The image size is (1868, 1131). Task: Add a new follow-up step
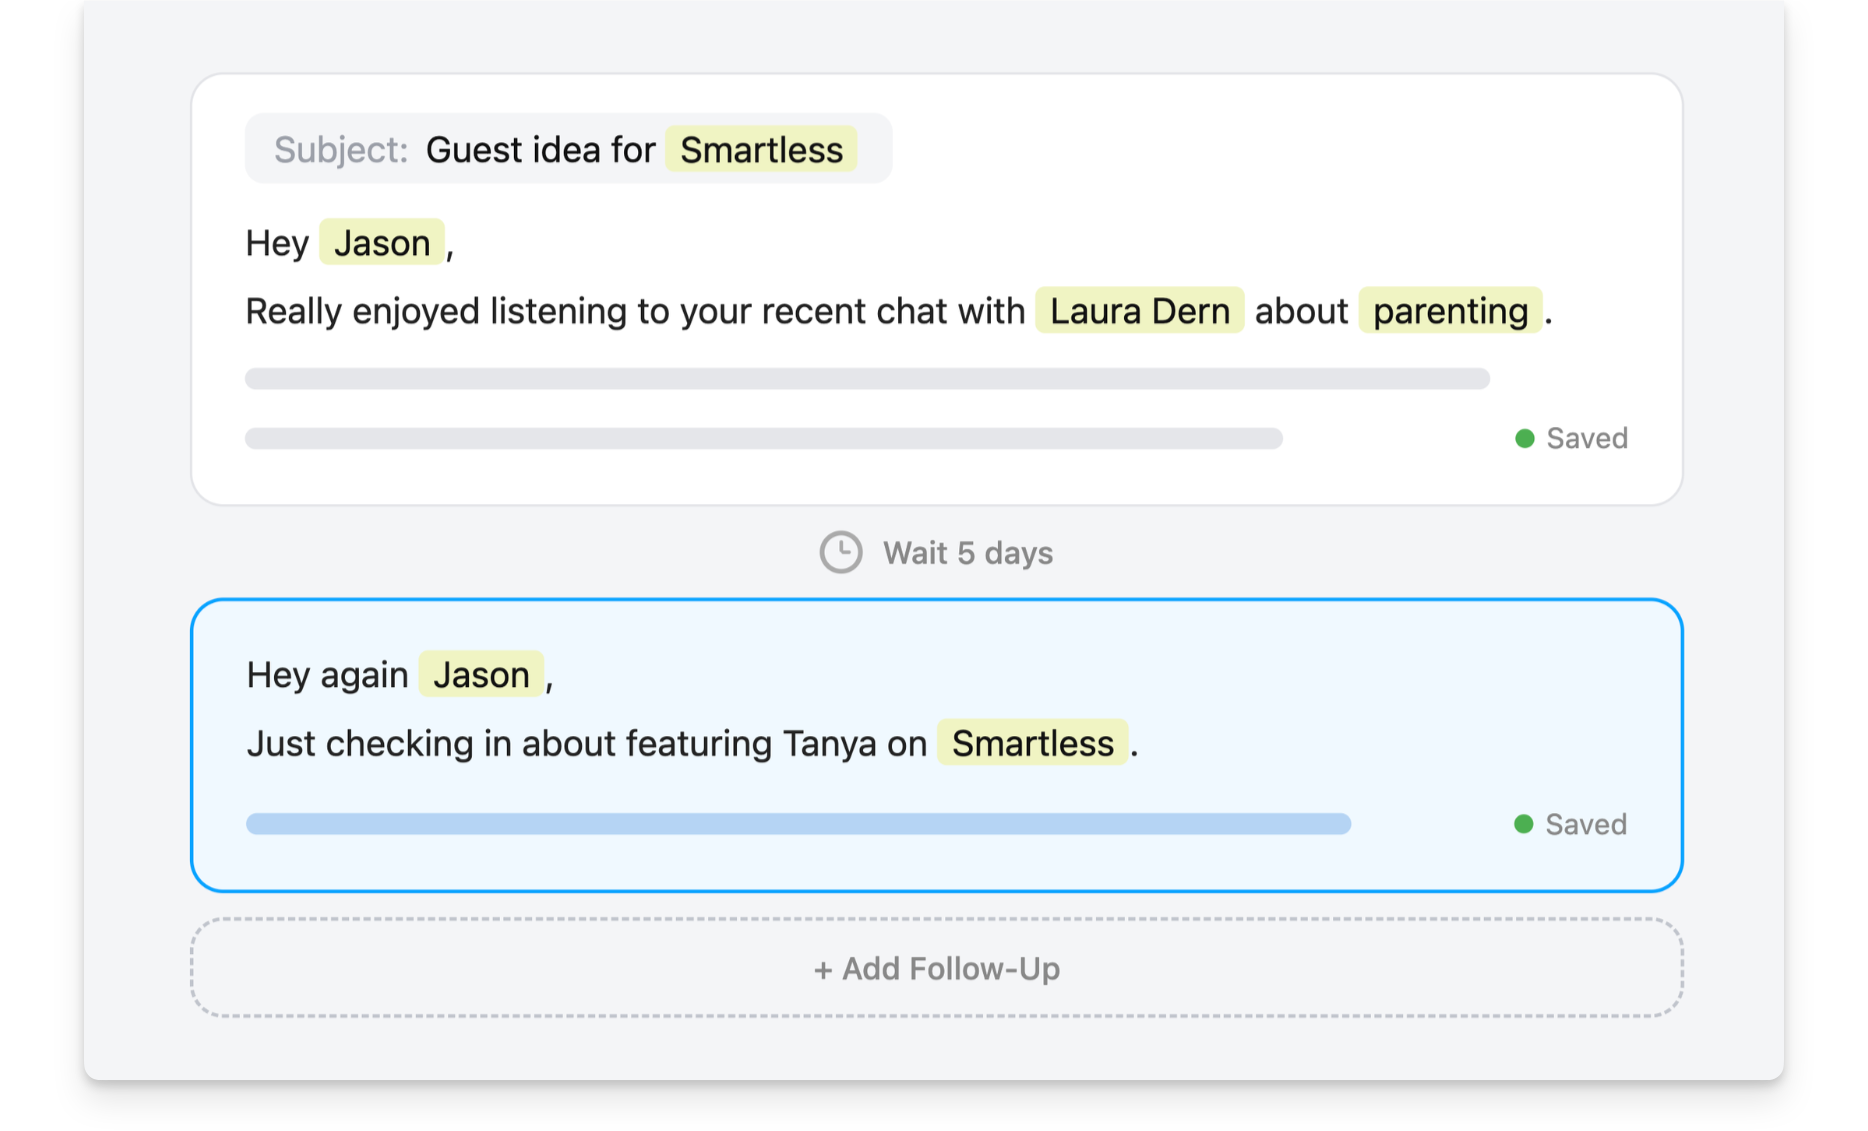(x=936, y=968)
